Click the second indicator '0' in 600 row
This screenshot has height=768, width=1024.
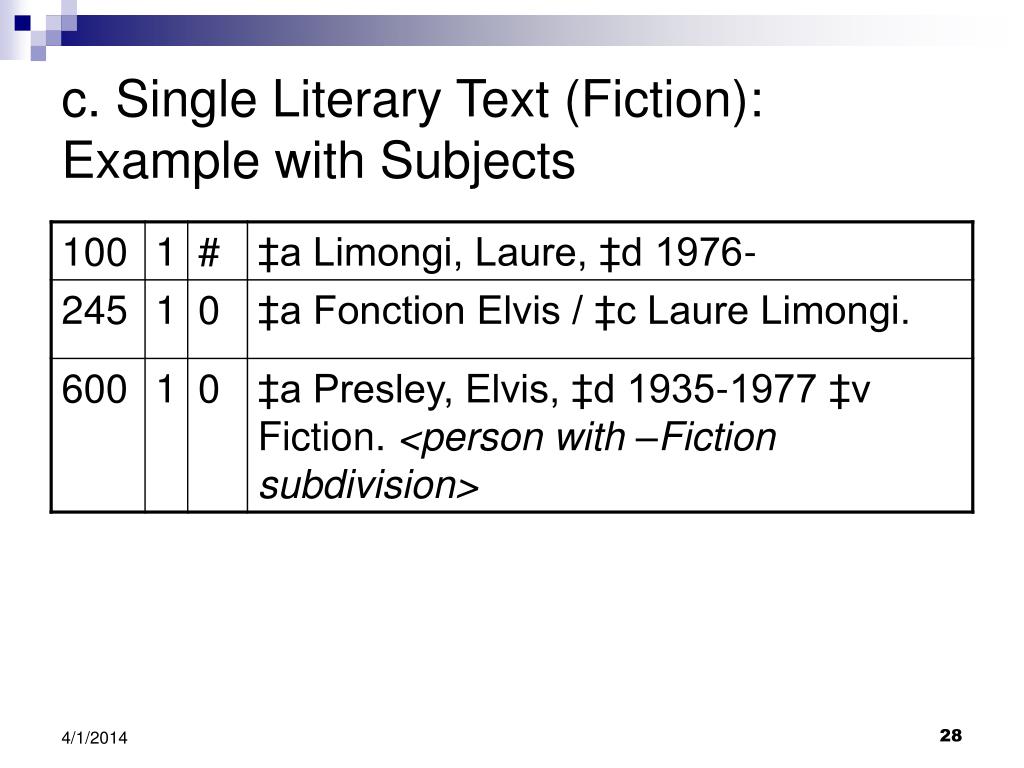tap(208, 389)
